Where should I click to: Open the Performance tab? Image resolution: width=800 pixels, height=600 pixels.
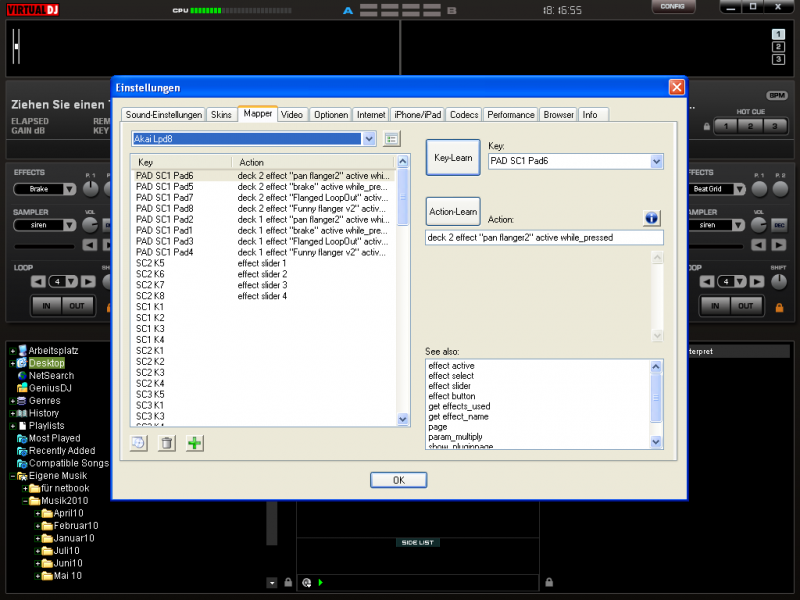(x=511, y=115)
